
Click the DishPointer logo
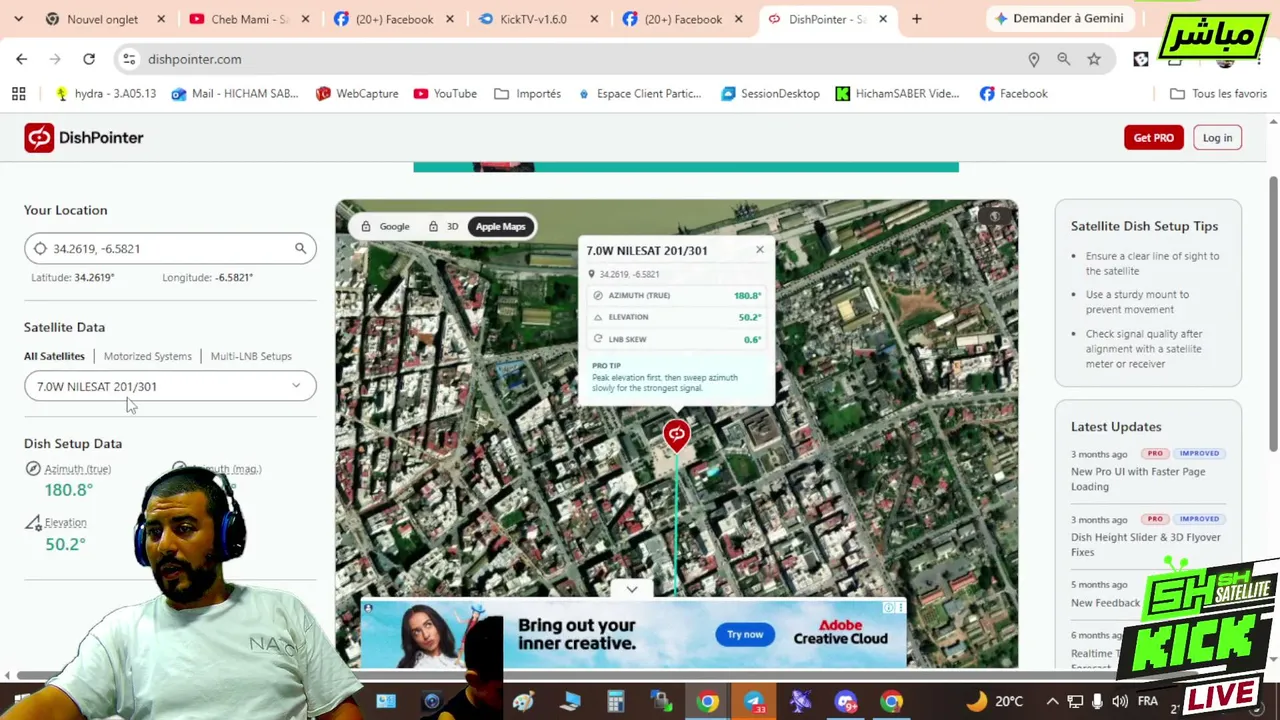[84, 138]
